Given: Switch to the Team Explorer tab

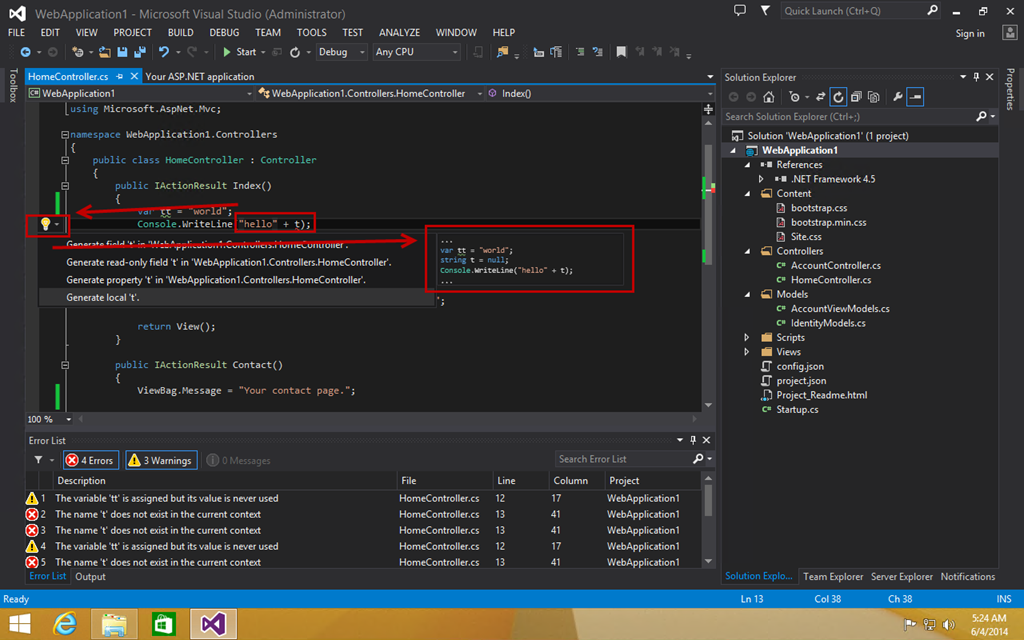Looking at the screenshot, I should pos(833,577).
